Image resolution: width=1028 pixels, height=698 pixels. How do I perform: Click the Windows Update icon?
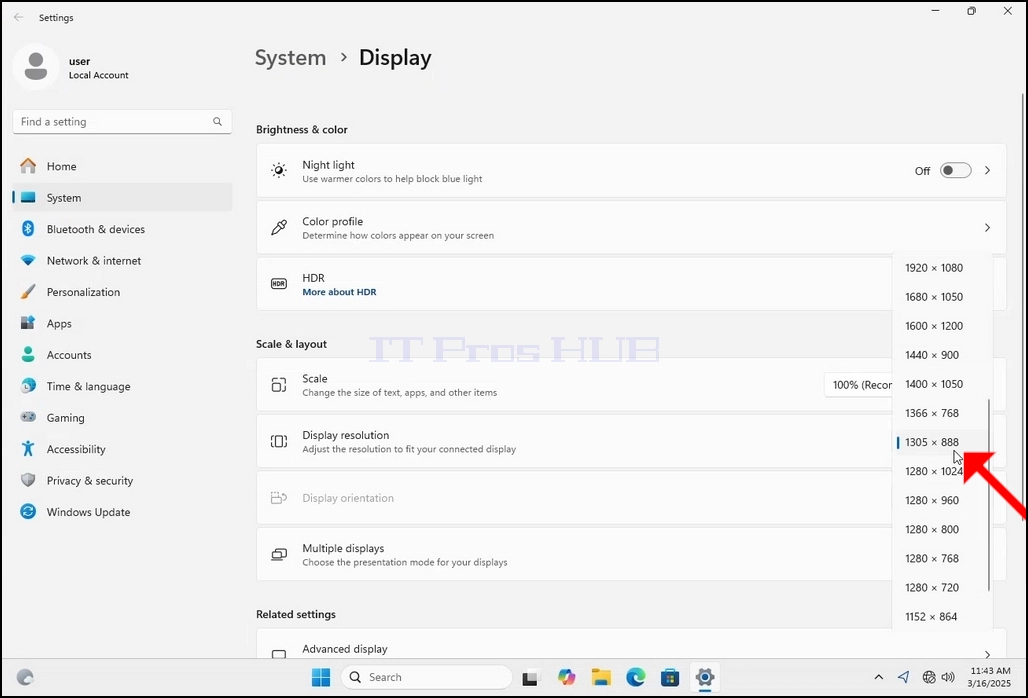click(28, 511)
